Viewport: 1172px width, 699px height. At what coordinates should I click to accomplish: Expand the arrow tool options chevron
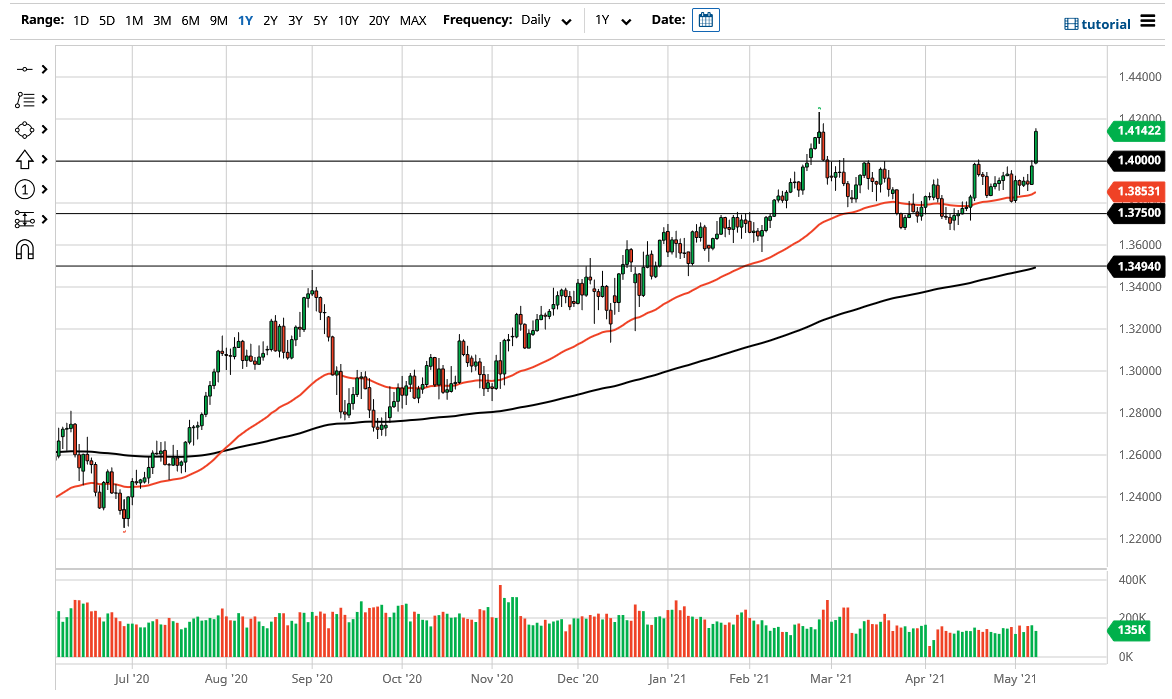[x=45, y=159]
